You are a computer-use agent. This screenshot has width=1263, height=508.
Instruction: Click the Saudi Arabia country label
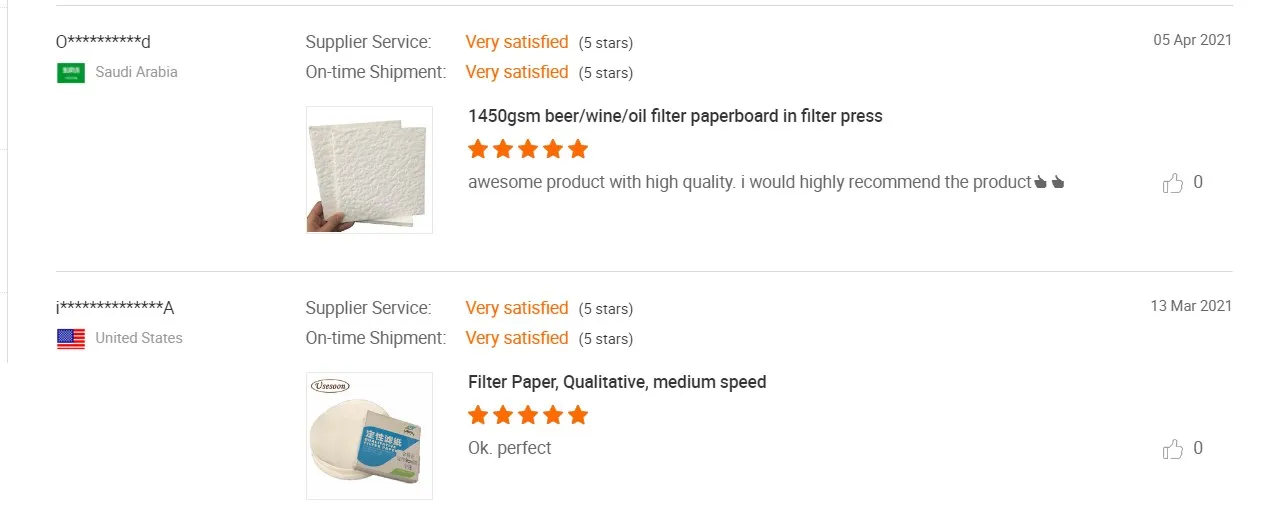pos(136,72)
